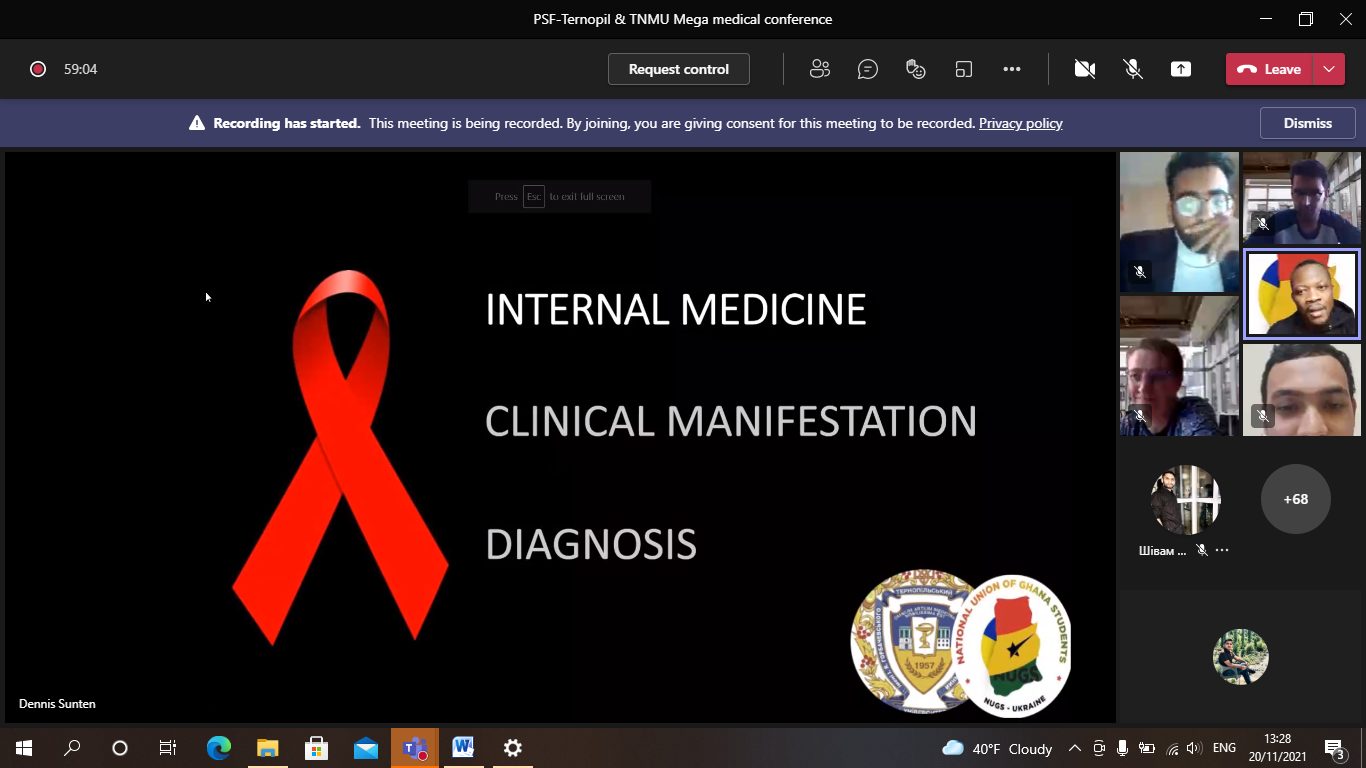The width and height of the screenshot is (1366, 768).
Task: Open the reactions and raise hand icon
Action: coord(915,69)
